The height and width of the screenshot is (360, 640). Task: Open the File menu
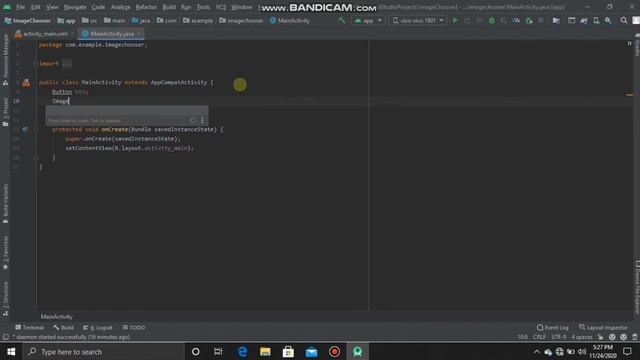point(20,7)
